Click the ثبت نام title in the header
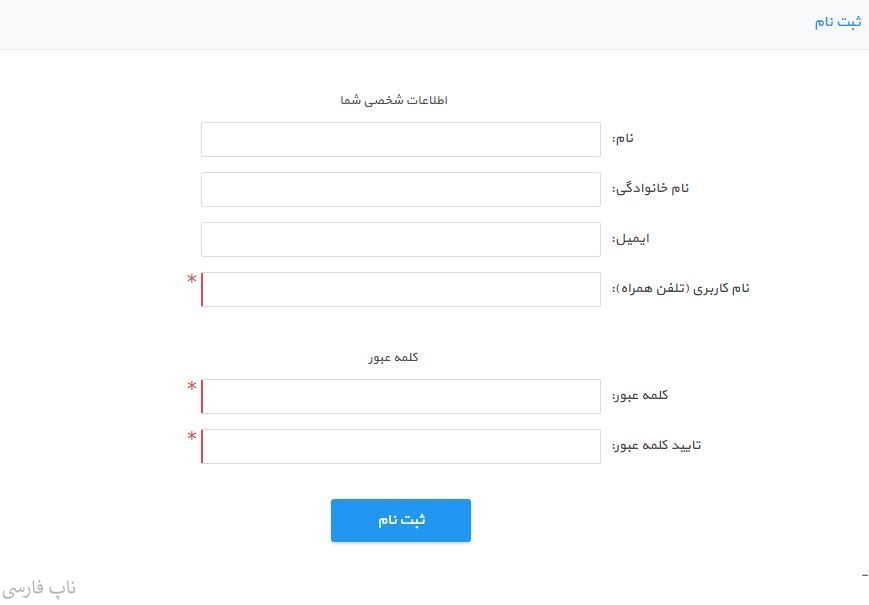This screenshot has height=605, width=869. tap(837, 22)
